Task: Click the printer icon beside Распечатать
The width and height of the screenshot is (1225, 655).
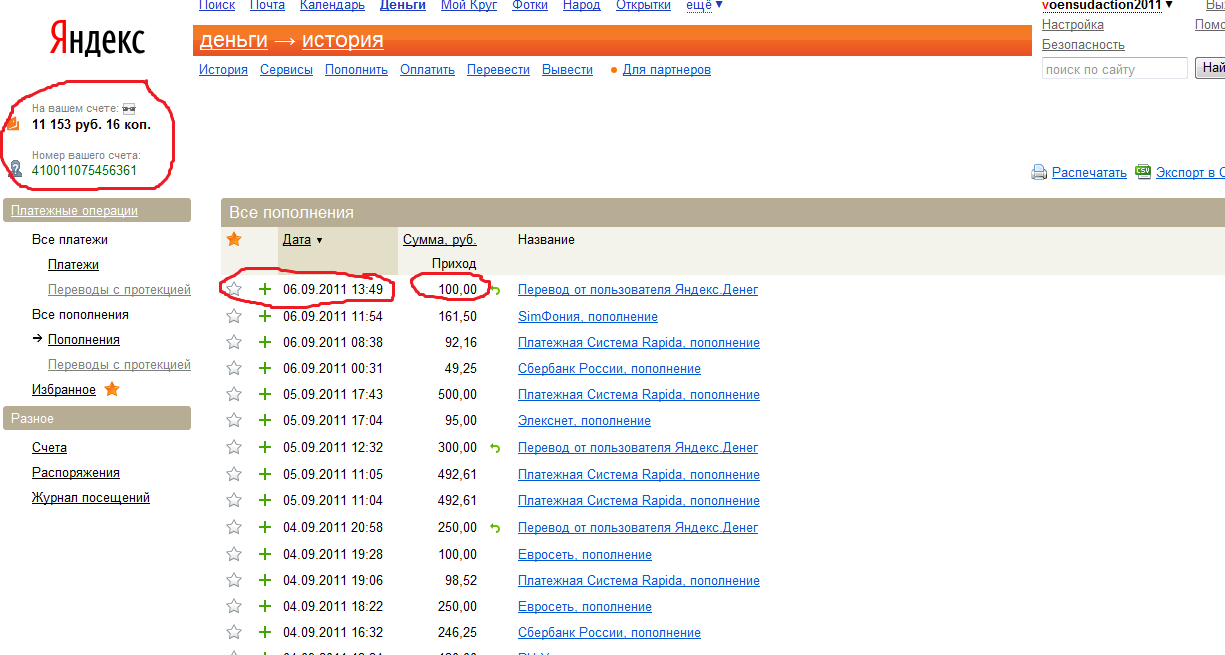Action: coord(1038,172)
